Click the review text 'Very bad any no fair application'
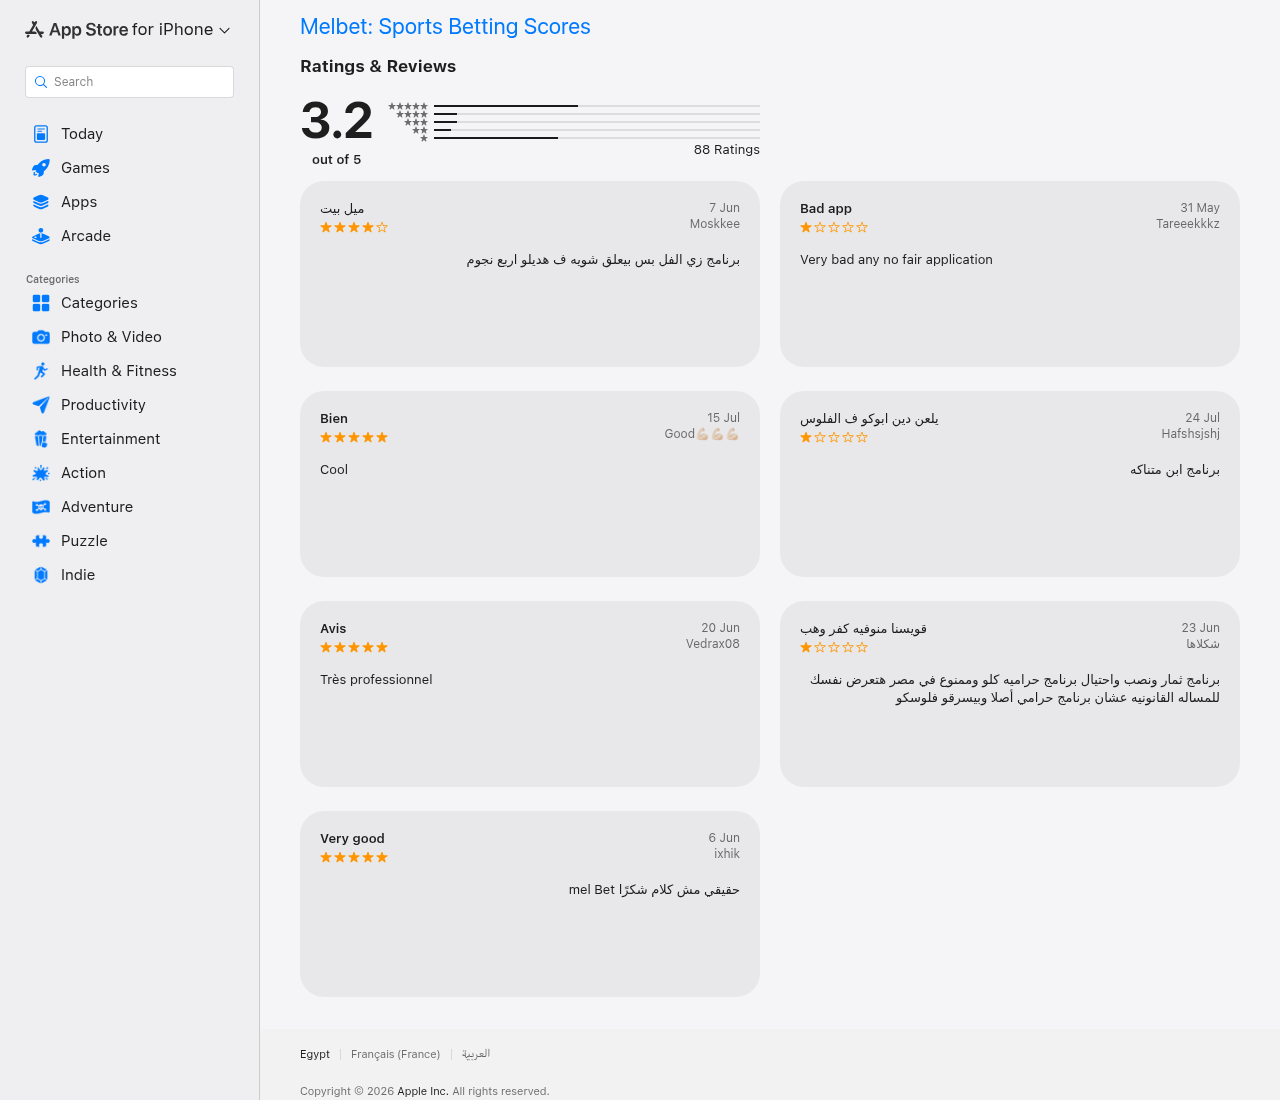Image resolution: width=1280 pixels, height=1100 pixels. 896,260
